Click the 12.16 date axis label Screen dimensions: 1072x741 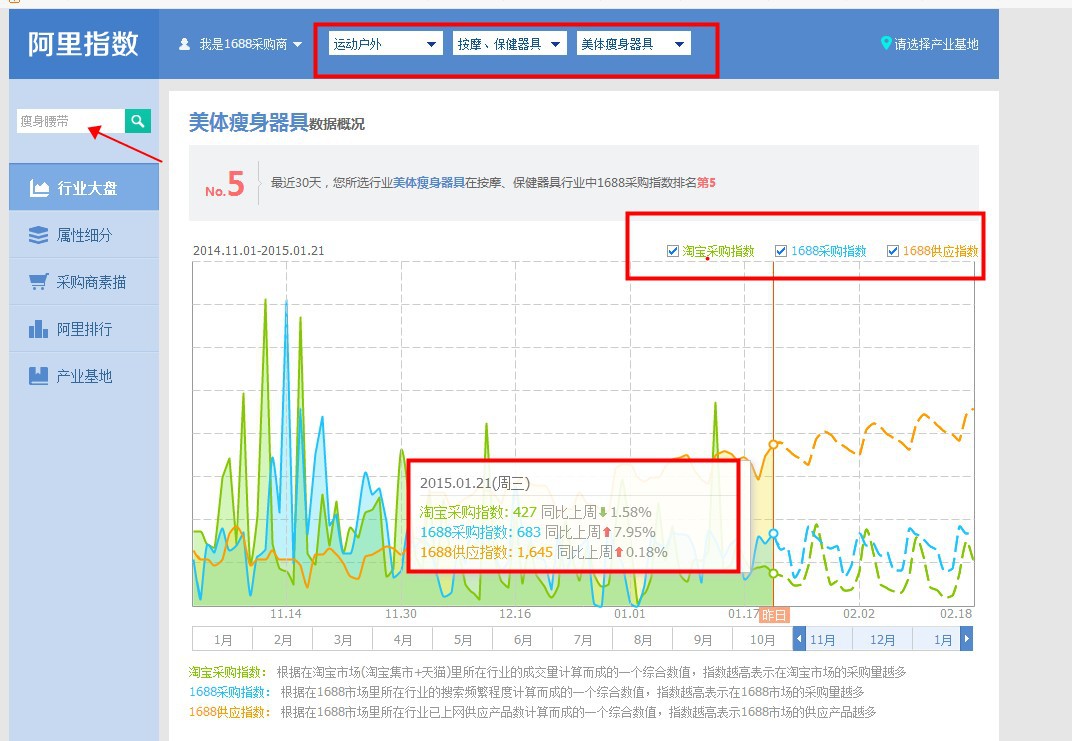pos(515,614)
